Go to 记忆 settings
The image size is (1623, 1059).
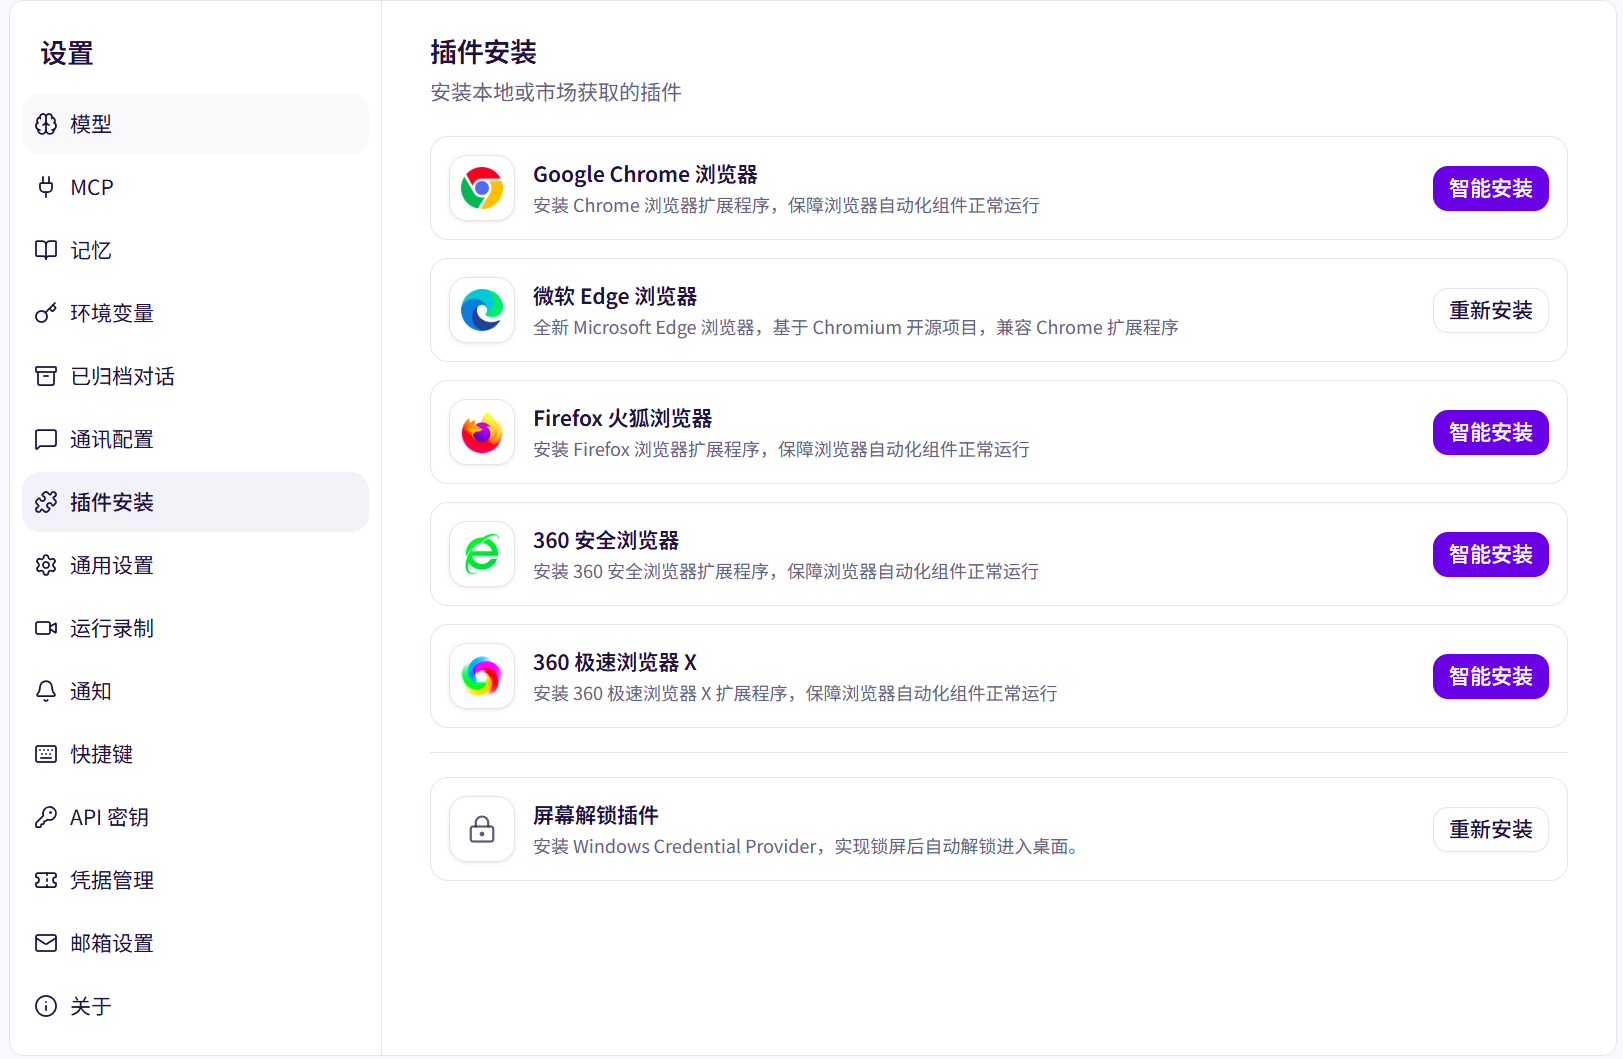[x=196, y=250]
